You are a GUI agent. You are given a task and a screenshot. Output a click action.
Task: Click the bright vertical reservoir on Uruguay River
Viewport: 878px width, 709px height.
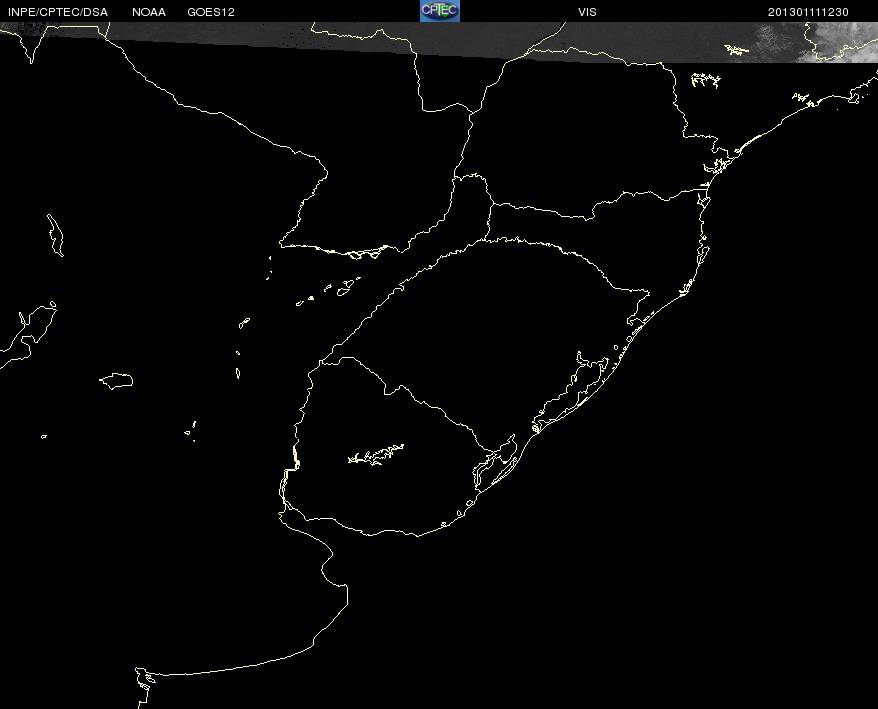point(294,461)
